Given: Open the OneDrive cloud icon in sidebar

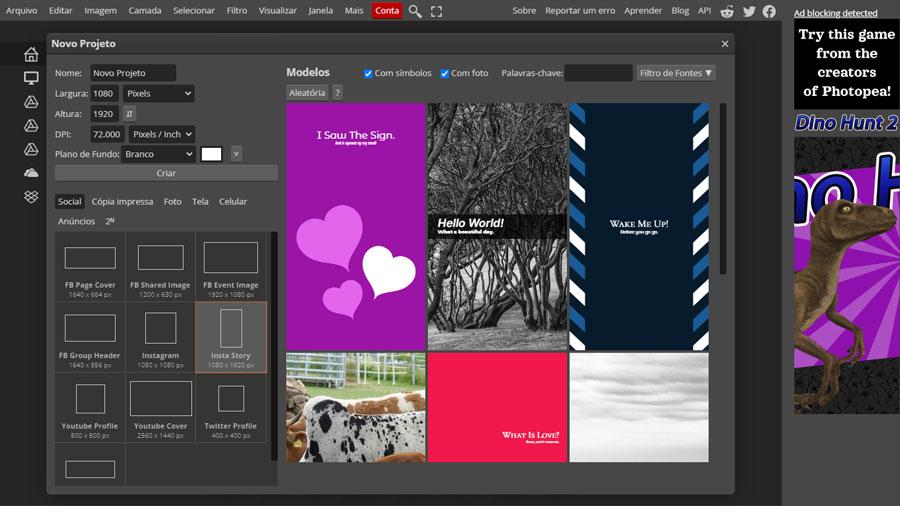Looking at the screenshot, I should [x=31, y=173].
